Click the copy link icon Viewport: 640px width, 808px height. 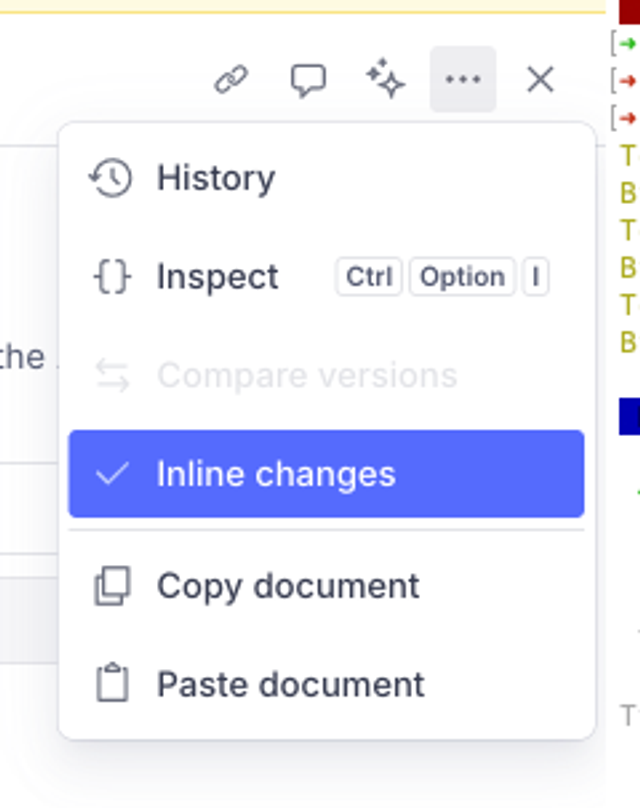[x=232, y=77]
